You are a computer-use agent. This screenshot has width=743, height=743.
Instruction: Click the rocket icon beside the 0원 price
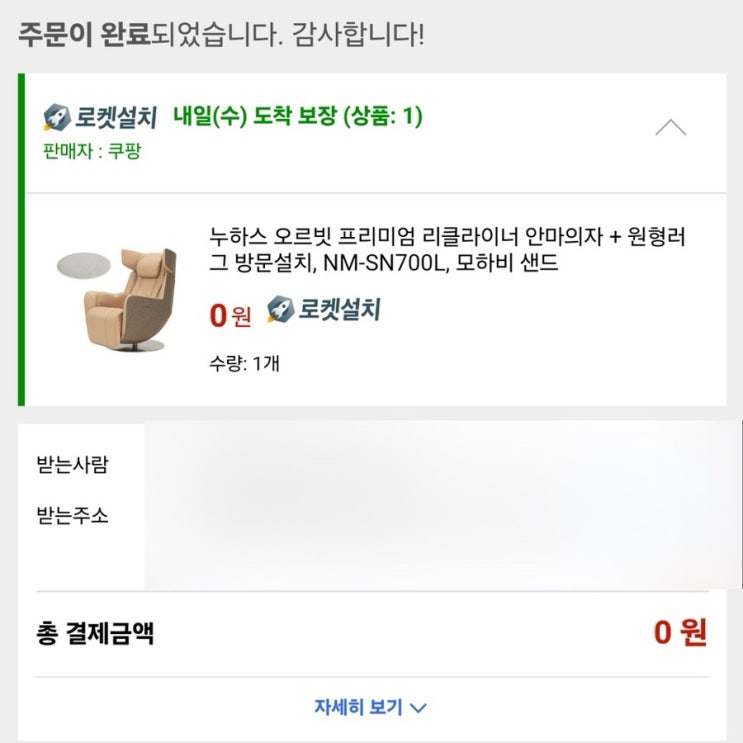point(280,310)
